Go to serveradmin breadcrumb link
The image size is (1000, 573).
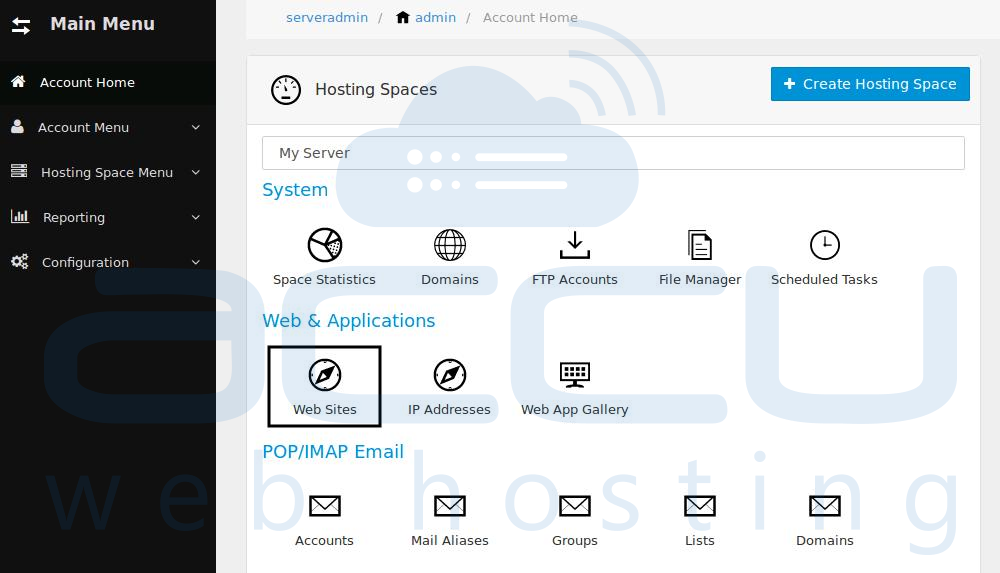point(327,17)
